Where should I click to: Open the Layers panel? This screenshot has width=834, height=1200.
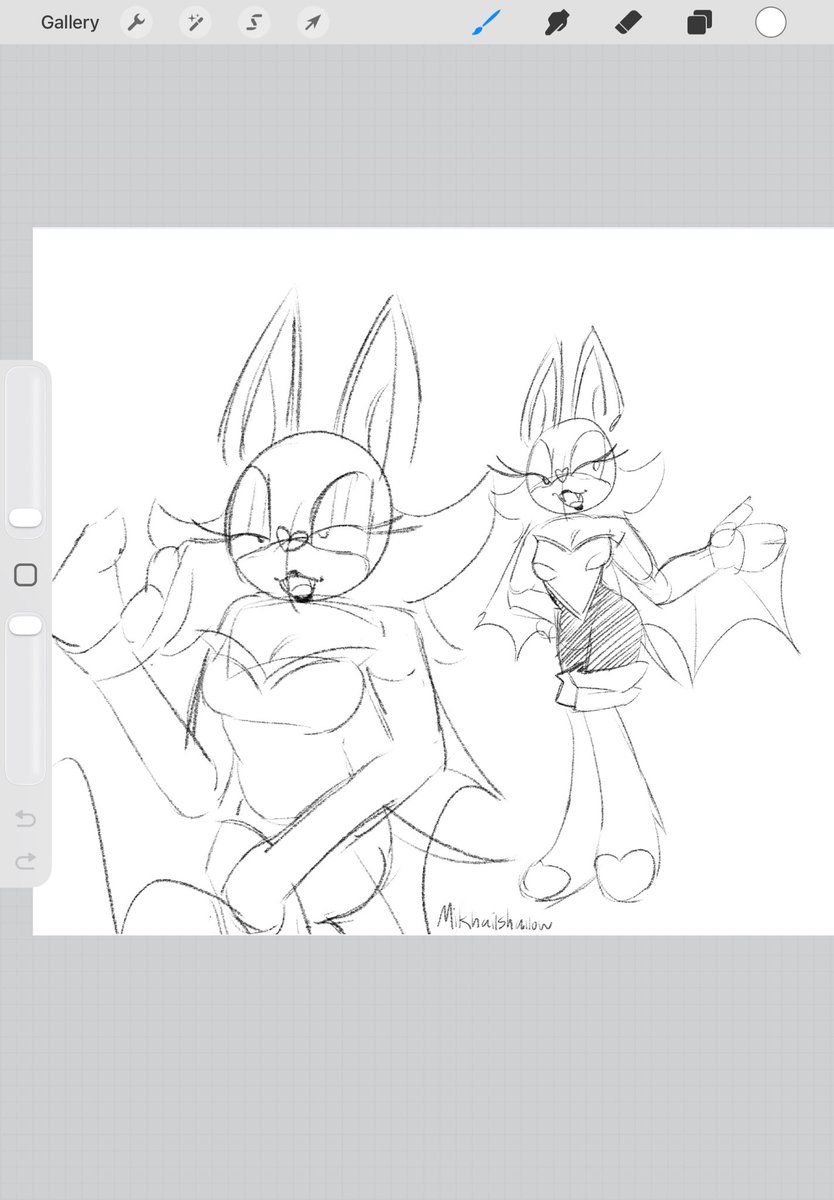[699, 22]
